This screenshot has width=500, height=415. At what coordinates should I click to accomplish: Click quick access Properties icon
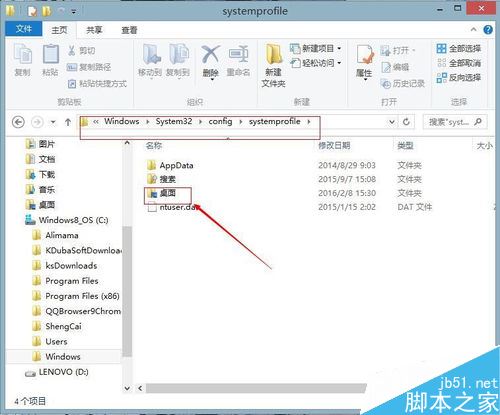33,11
